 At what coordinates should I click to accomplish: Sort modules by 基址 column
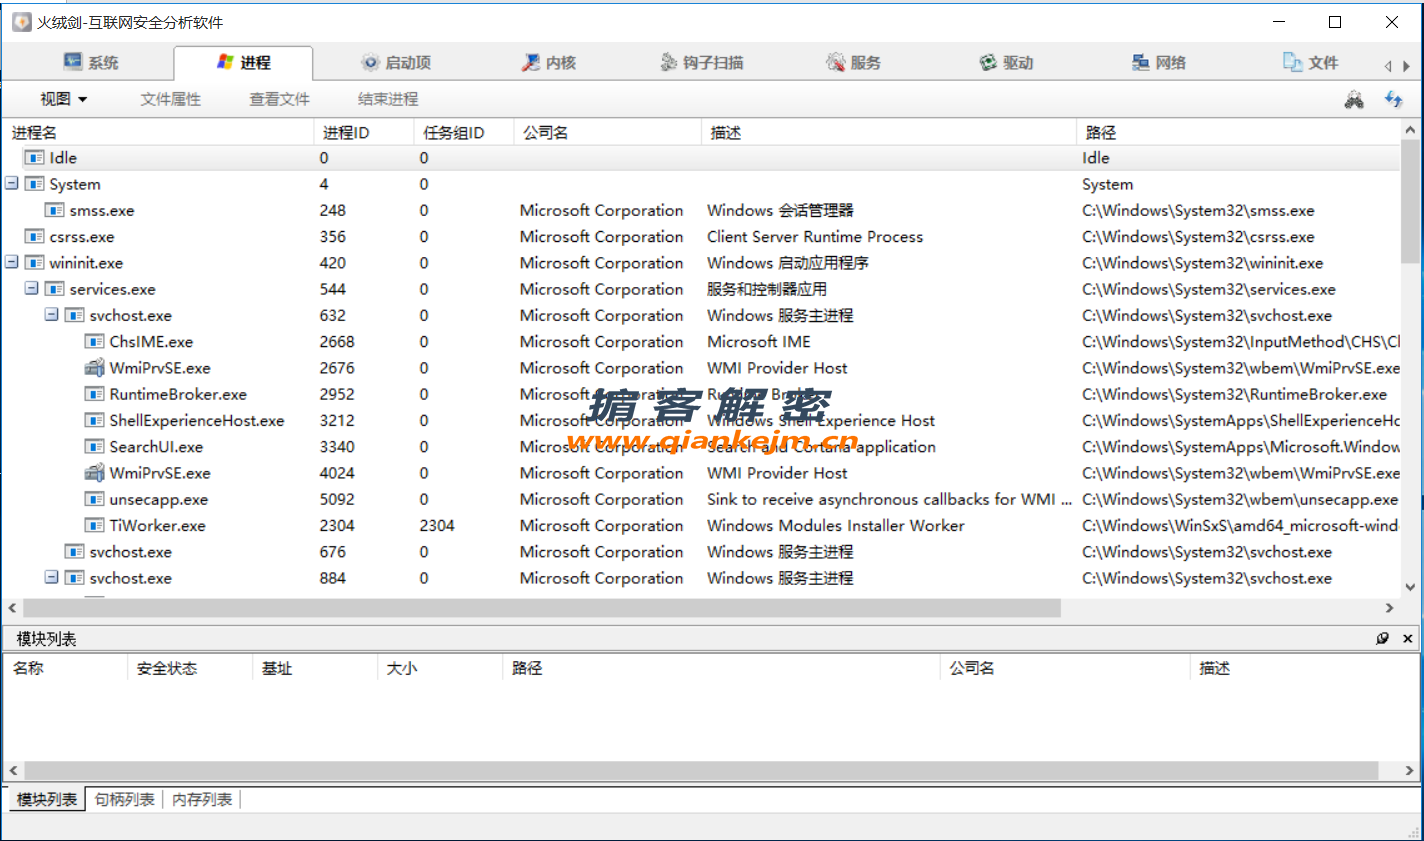[x=315, y=668]
